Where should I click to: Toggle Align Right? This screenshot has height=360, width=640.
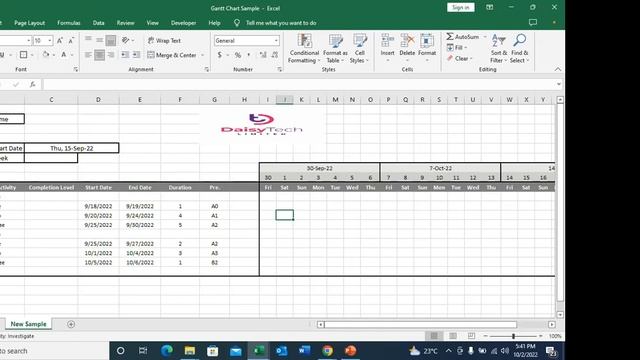pyautogui.click(x=111, y=55)
